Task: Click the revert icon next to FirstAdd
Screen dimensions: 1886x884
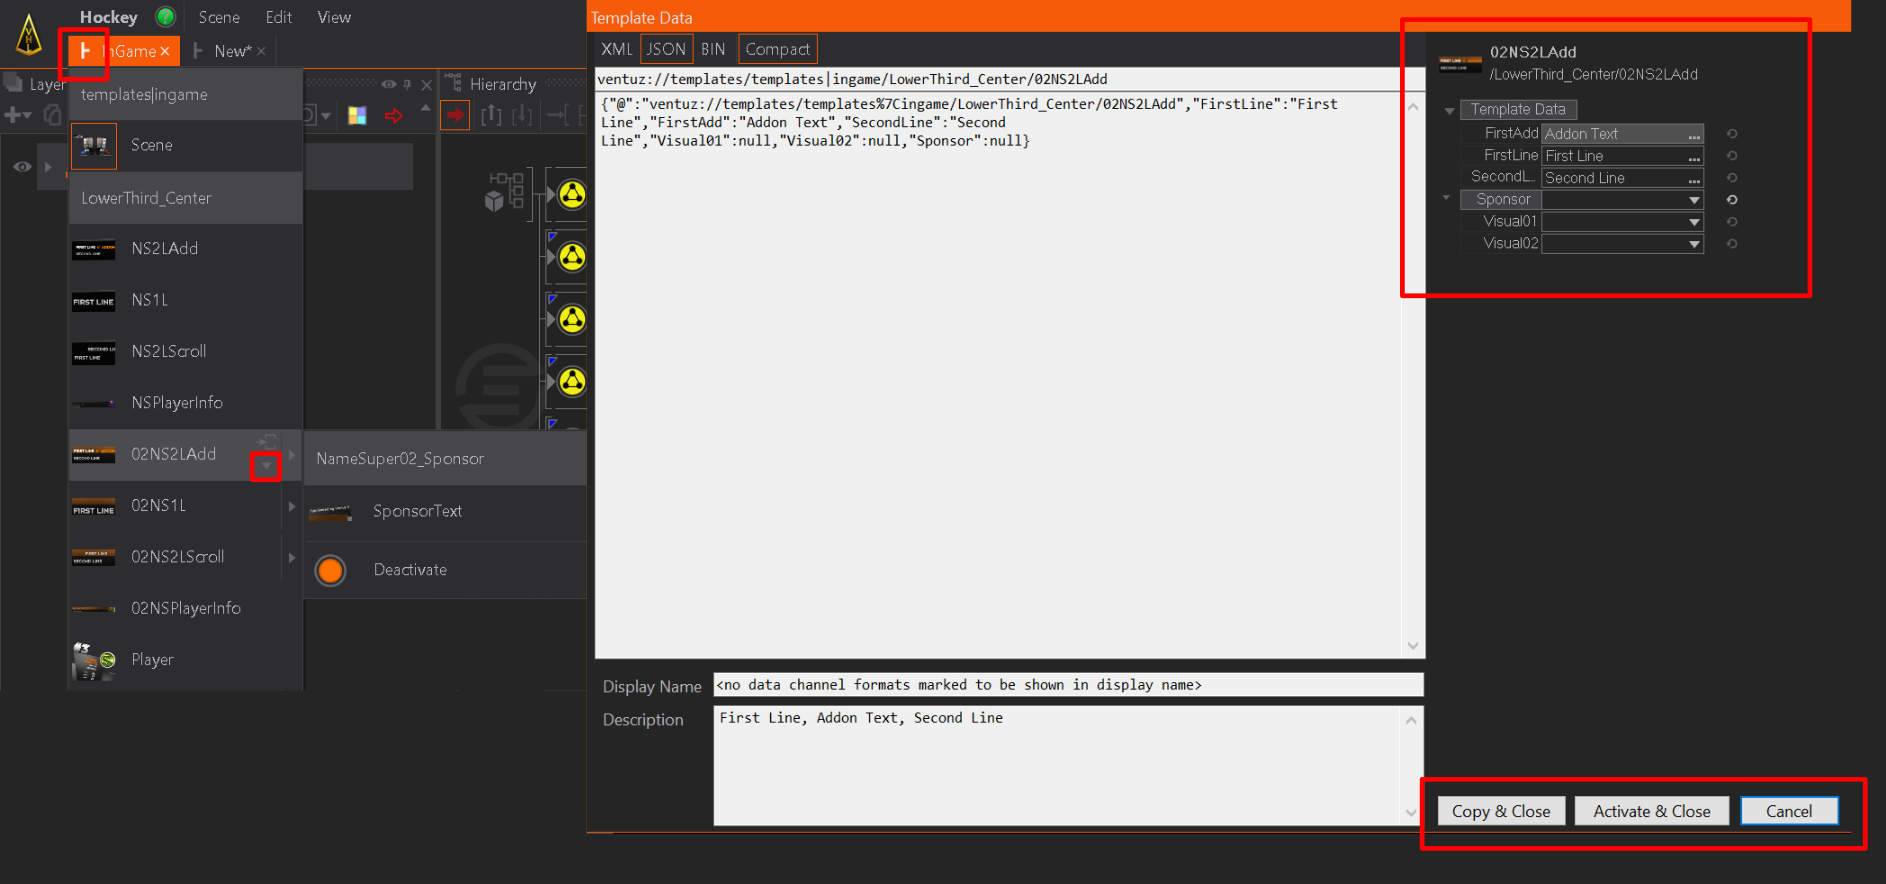Action: (x=1732, y=134)
